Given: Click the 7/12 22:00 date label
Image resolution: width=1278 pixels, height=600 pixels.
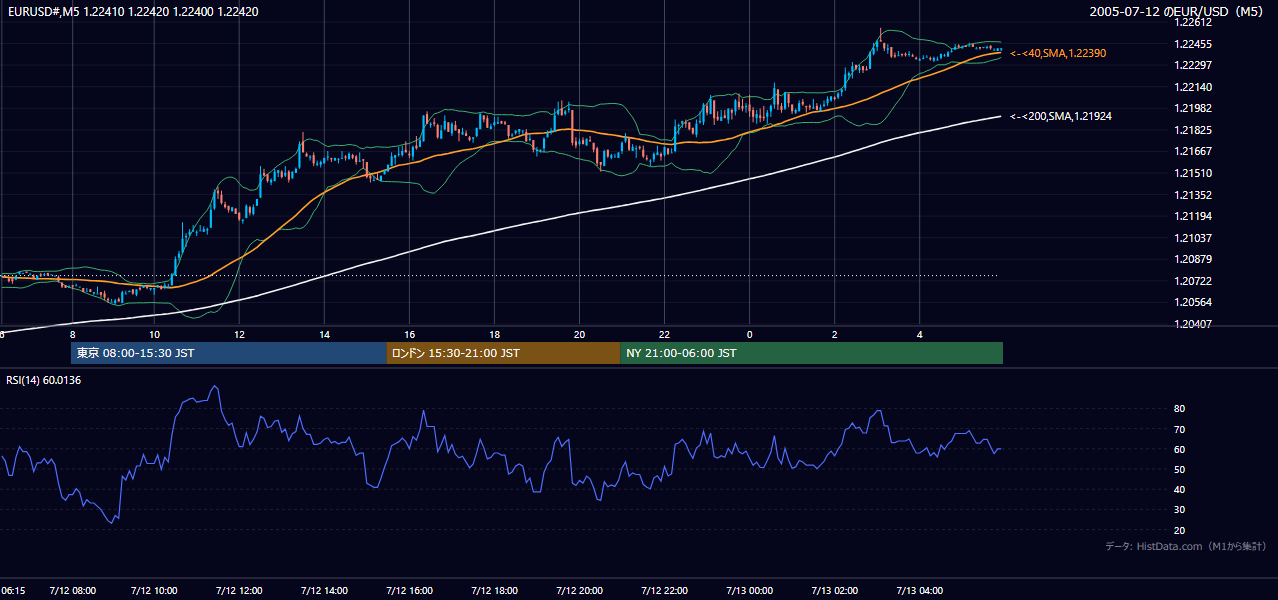Looking at the screenshot, I should pos(664,591).
